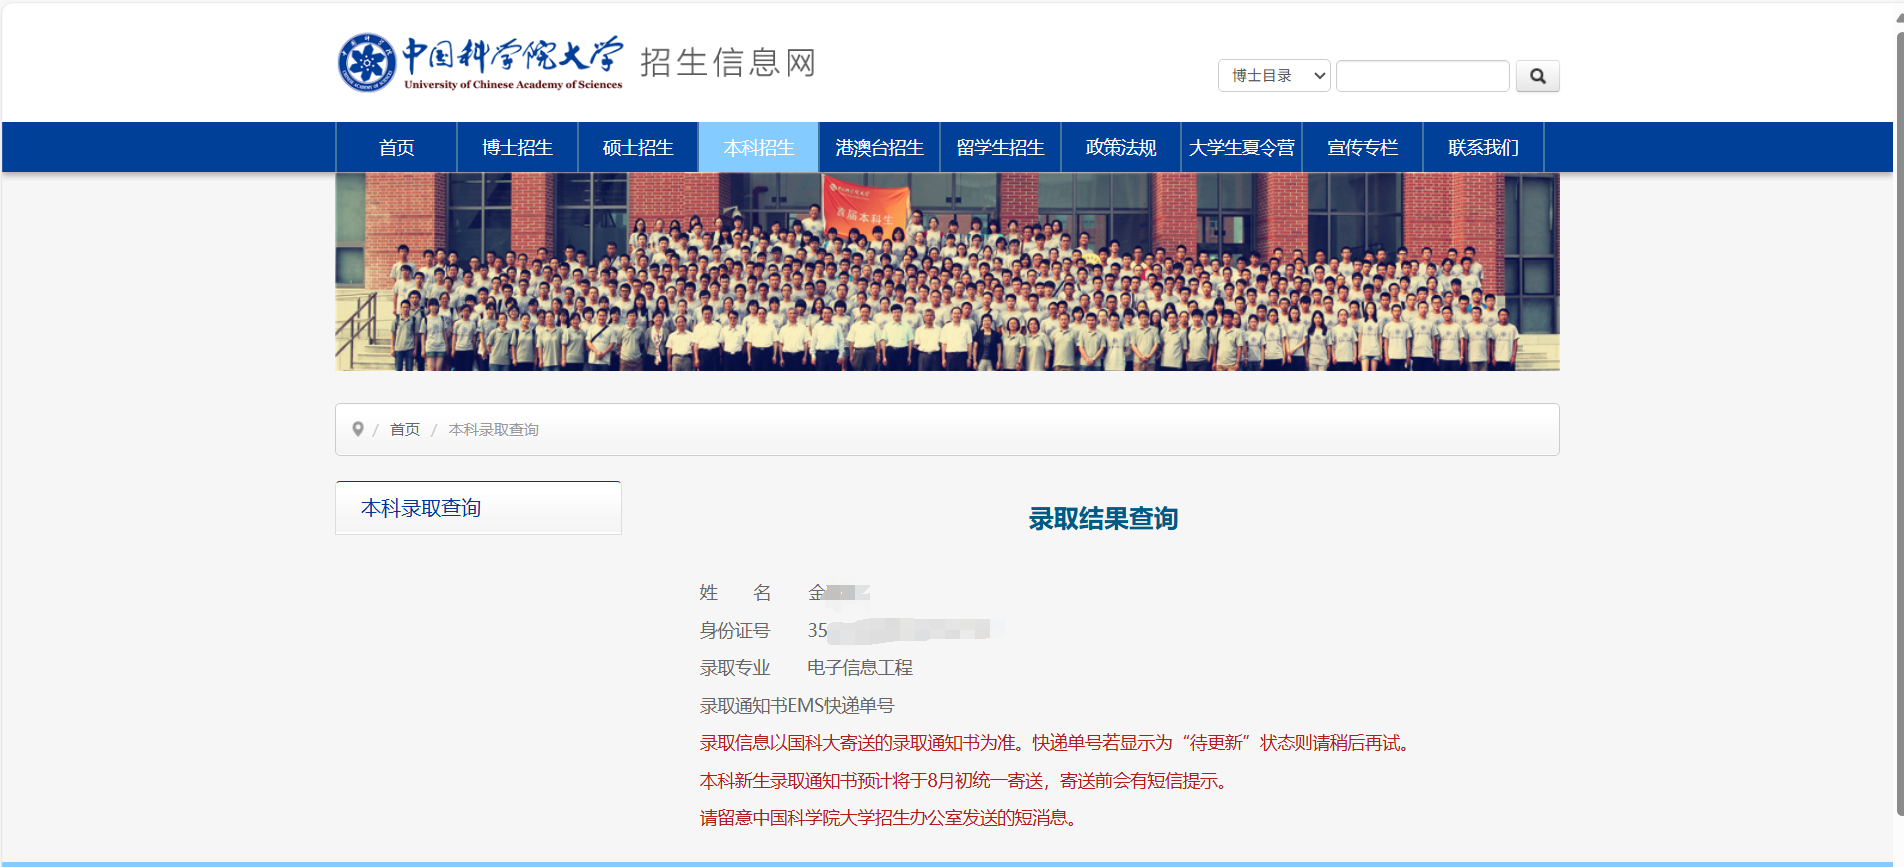Open 联系我们 navigation item
Viewport: 1904px width, 867px height.
(1483, 148)
